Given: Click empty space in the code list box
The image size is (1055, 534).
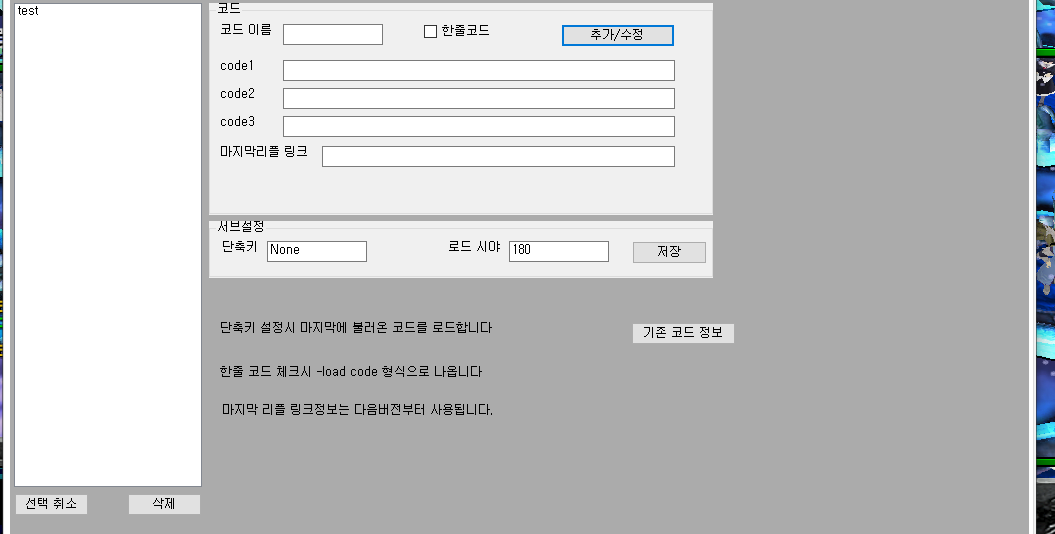Looking at the screenshot, I should (108, 250).
